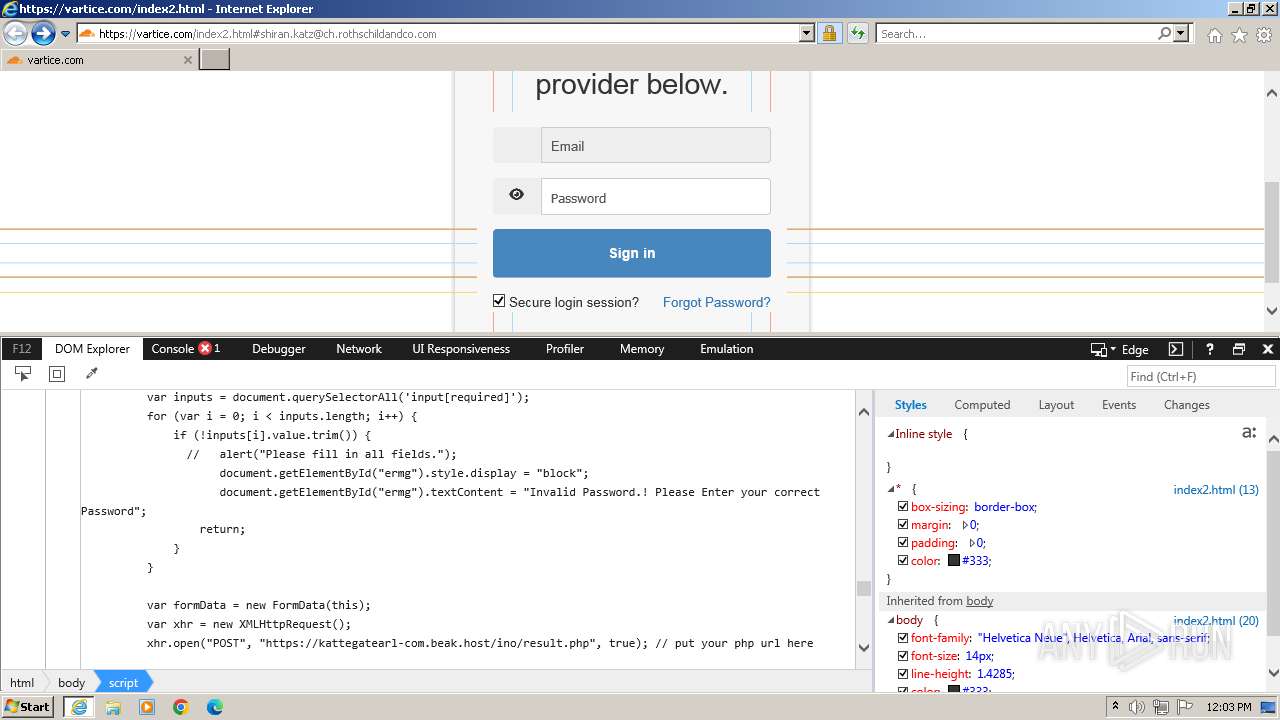Select the Styles tab
The image size is (1280, 720).
point(910,405)
